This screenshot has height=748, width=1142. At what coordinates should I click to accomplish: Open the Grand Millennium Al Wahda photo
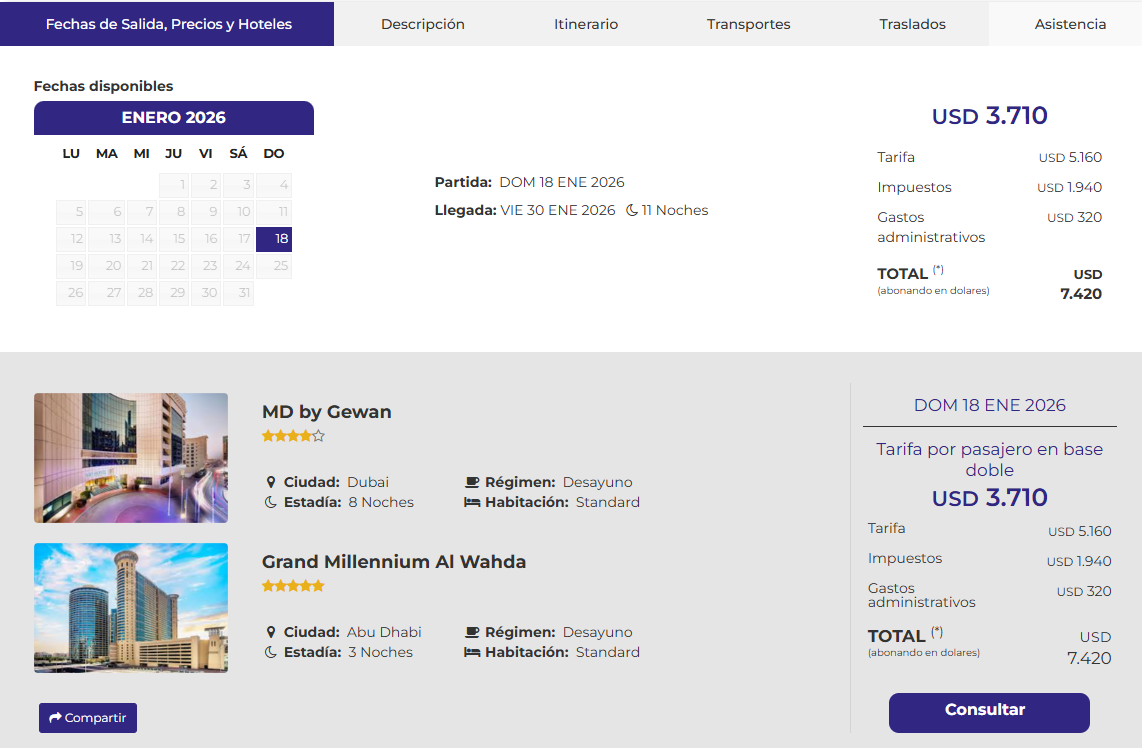(131, 608)
